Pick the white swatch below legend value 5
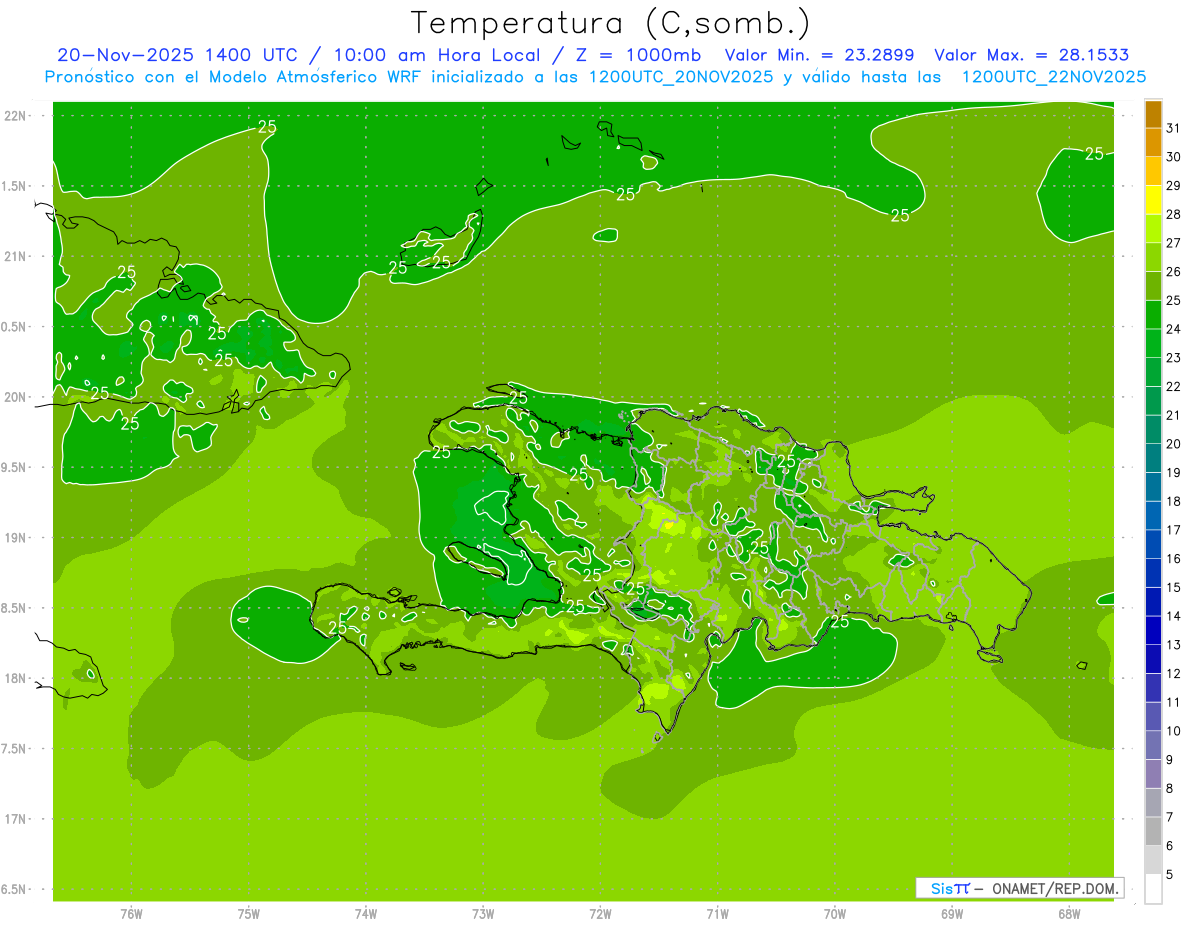This screenshot has width=1200, height=927. point(1153,889)
